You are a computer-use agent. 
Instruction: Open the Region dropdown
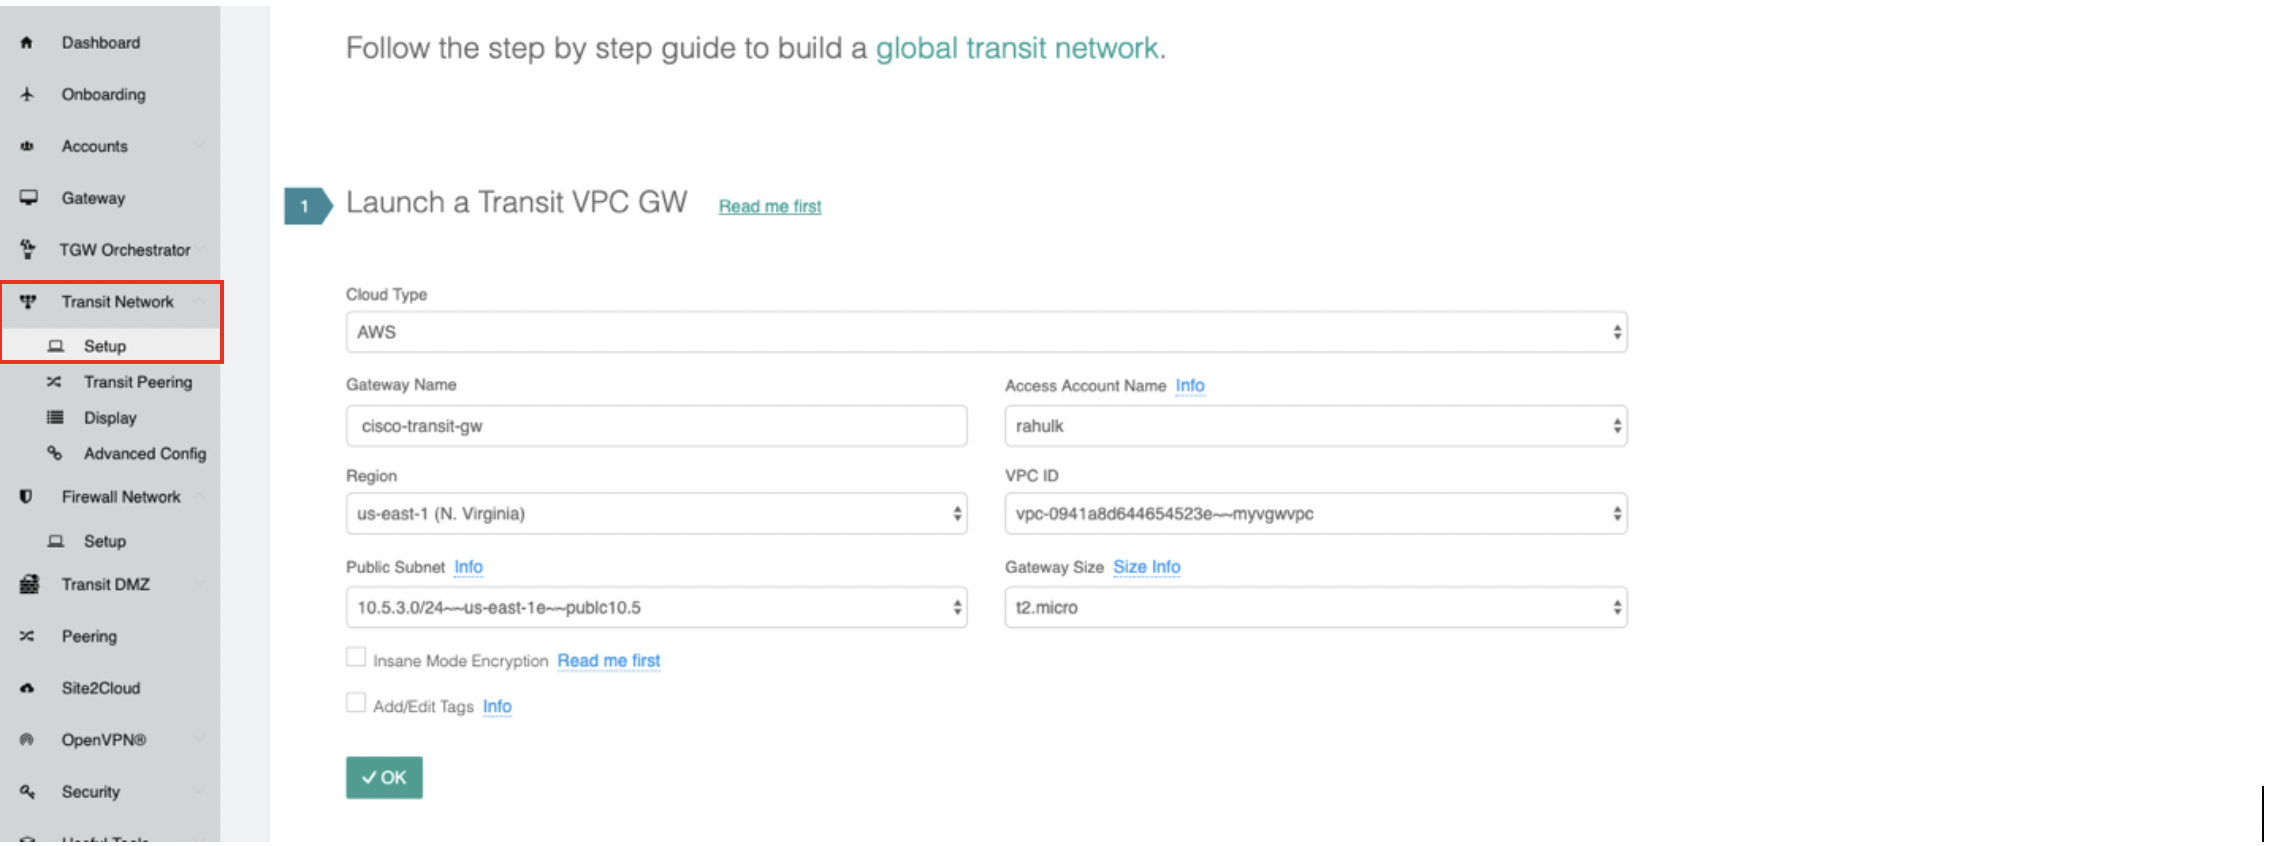(655, 514)
